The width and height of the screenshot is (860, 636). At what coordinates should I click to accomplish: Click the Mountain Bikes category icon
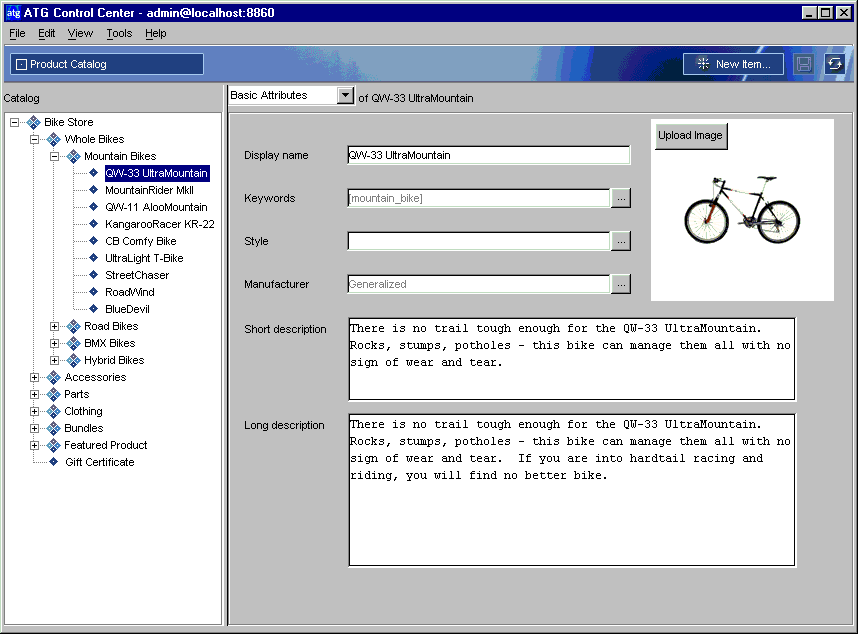pyautogui.click(x=73, y=156)
